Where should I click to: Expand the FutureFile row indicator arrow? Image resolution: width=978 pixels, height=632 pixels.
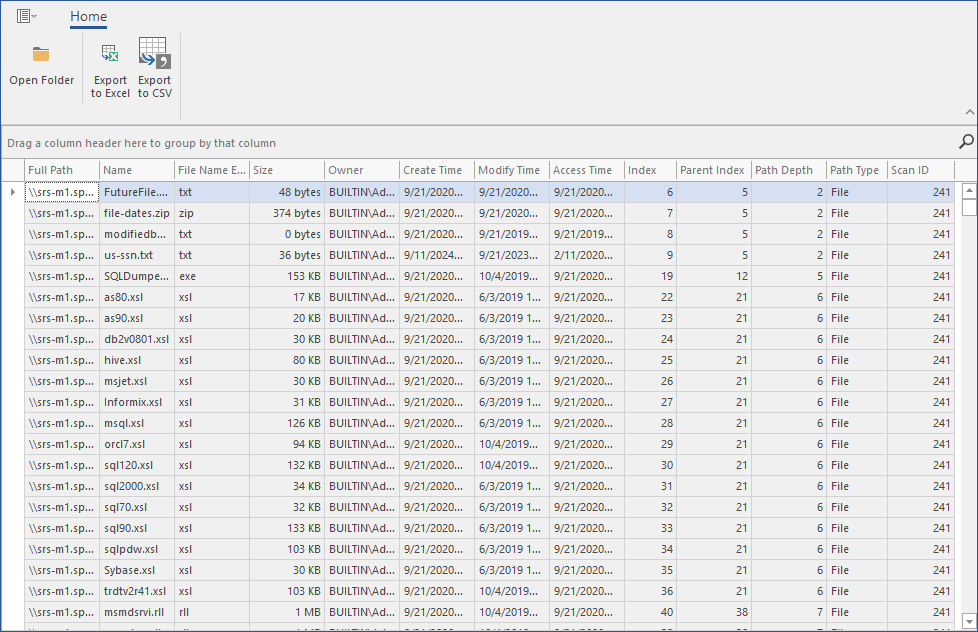click(12, 192)
